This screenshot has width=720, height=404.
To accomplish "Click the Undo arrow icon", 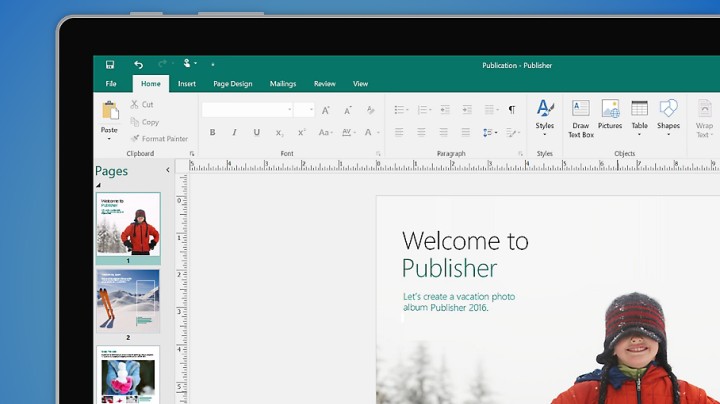I will (138, 65).
